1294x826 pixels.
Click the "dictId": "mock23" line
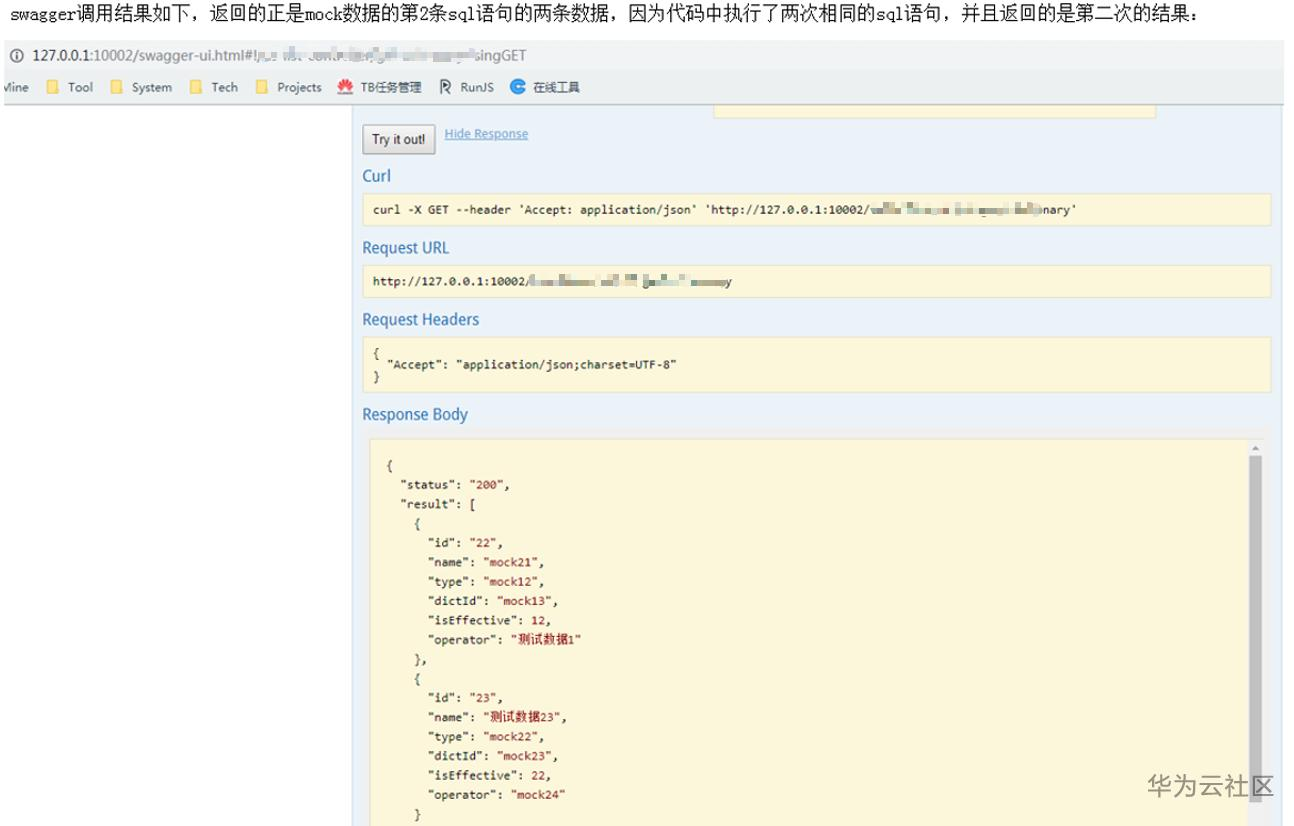(x=492, y=756)
